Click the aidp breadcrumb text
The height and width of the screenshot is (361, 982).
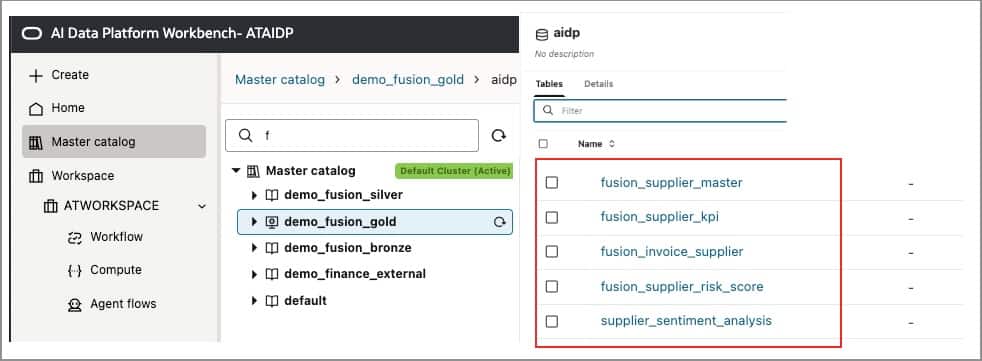504,80
